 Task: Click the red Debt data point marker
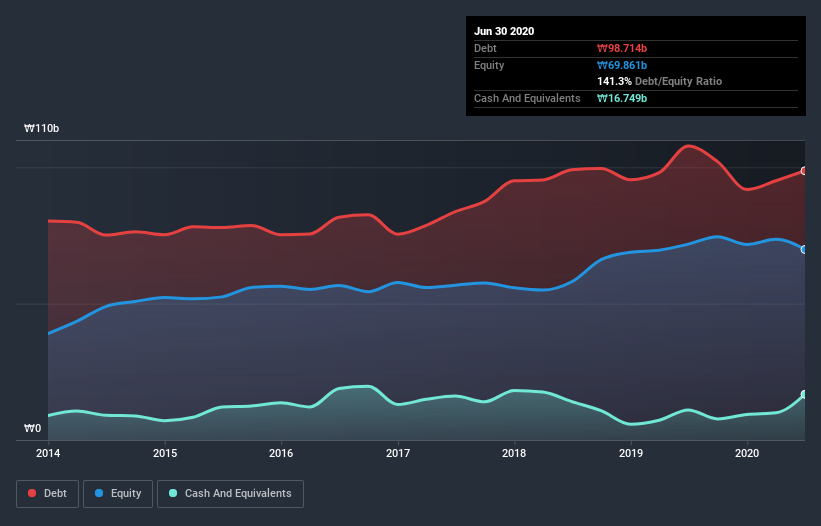pyautogui.click(x=804, y=171)
